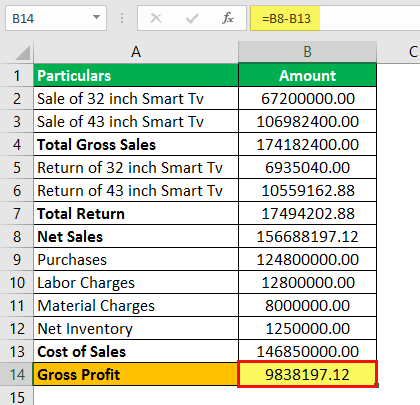The height and width of the screenshot is (405, 420).
Task: Select column C header
Action: tap(399, 52)
